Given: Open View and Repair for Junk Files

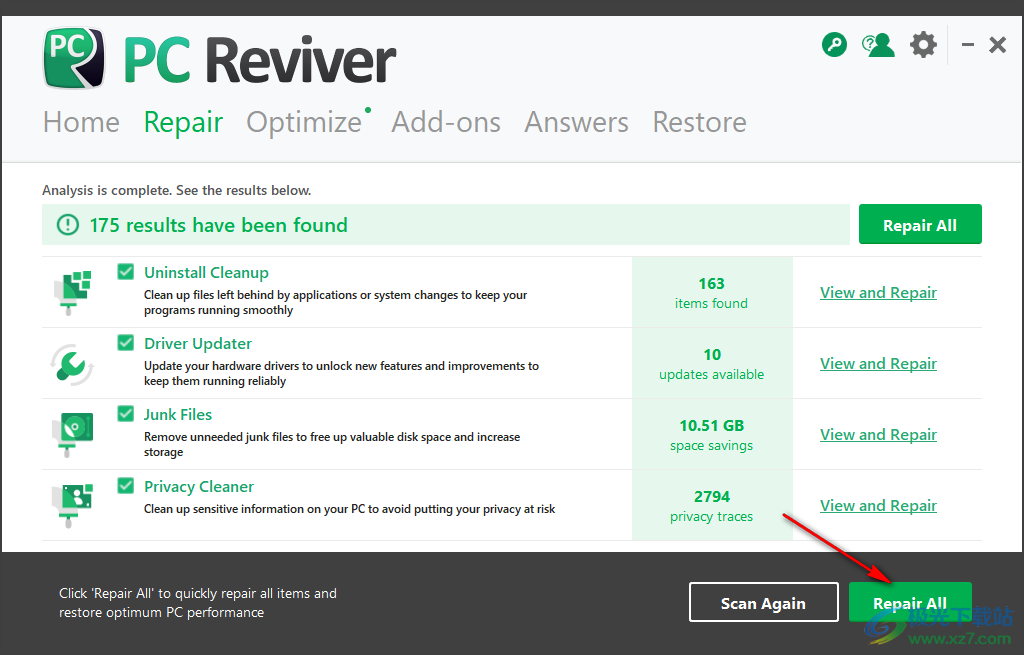Looking at the screenshot, I should pyautogui.click(x=878, y=435).
